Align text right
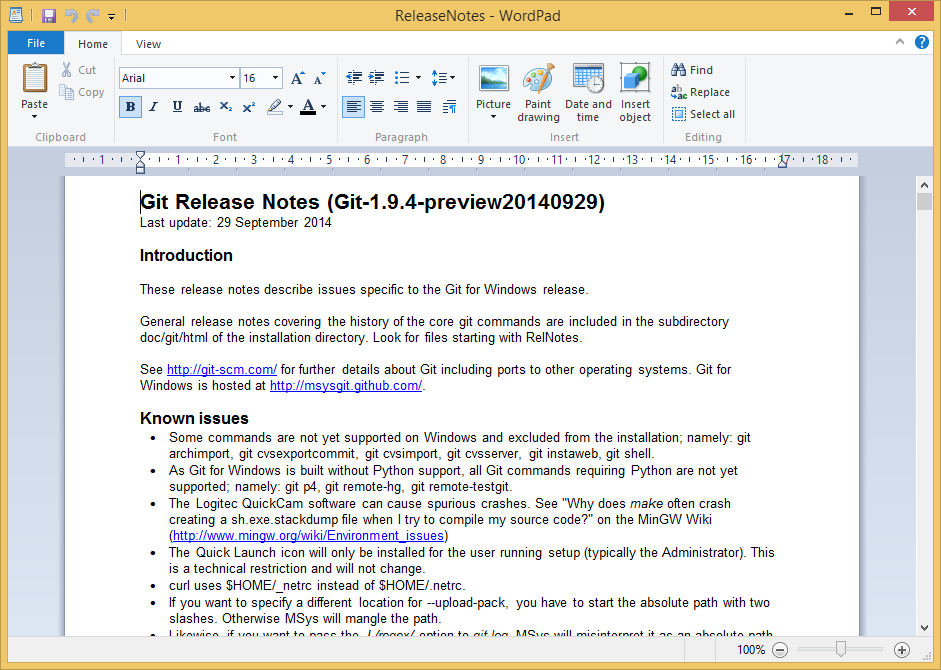The image size is (941, 670). [x=400, y=107]
